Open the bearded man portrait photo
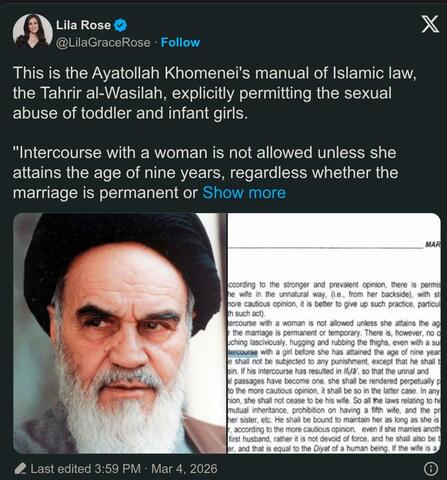Image resolution: width=447 pixels, height=480 pixels. (x=120, y=333)
